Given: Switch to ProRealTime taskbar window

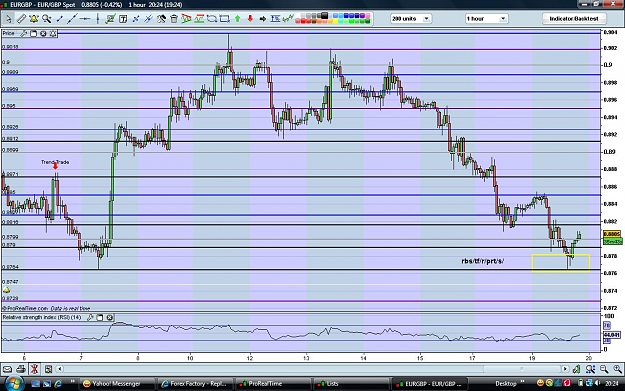Looking at the screenshot, I should (x=273, y=383).
